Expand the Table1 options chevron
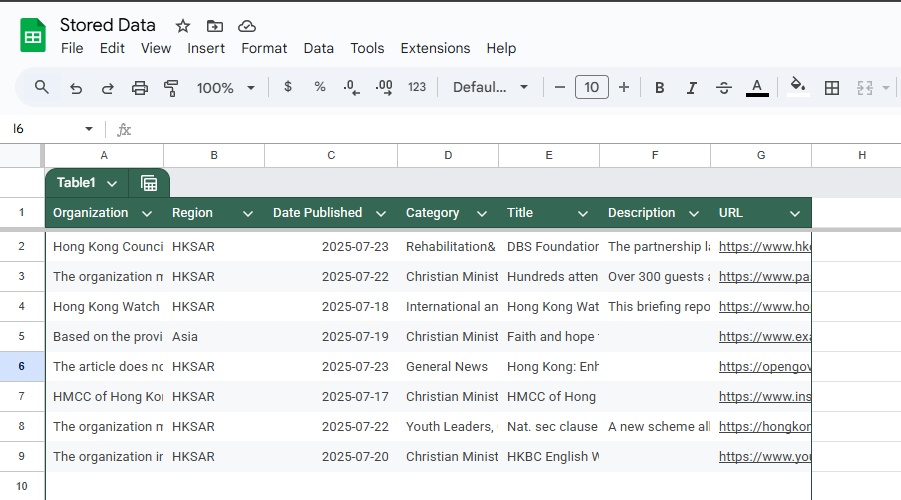 (x=112, y=183)
